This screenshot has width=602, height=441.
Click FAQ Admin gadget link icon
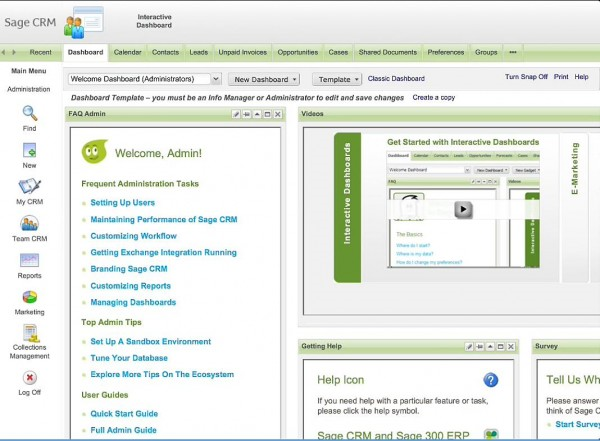tap(246, 114)
